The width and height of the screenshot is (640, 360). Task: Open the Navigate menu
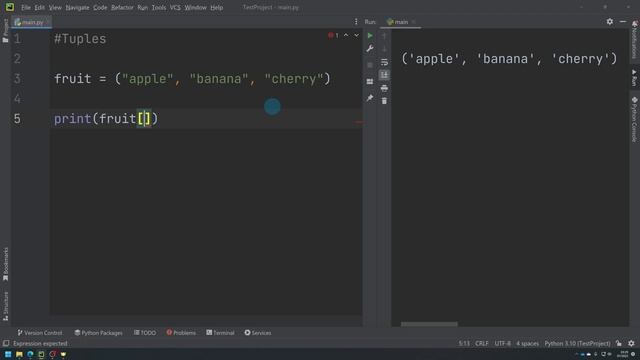(x=78, y=7)
